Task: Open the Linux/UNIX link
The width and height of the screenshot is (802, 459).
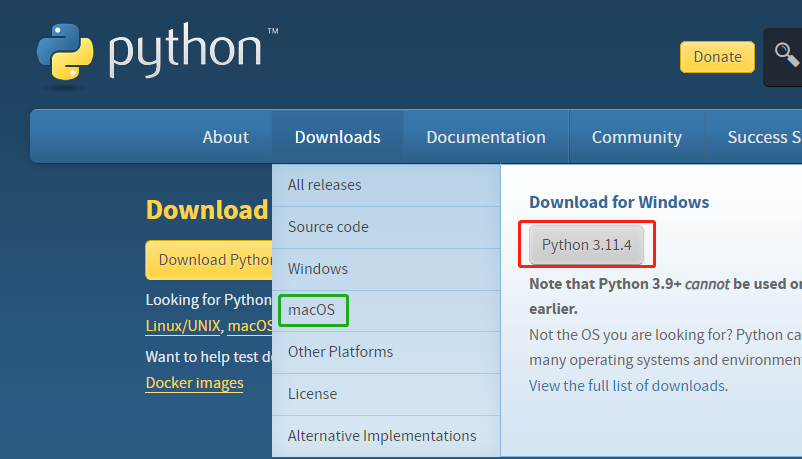Action: (183, 326)
